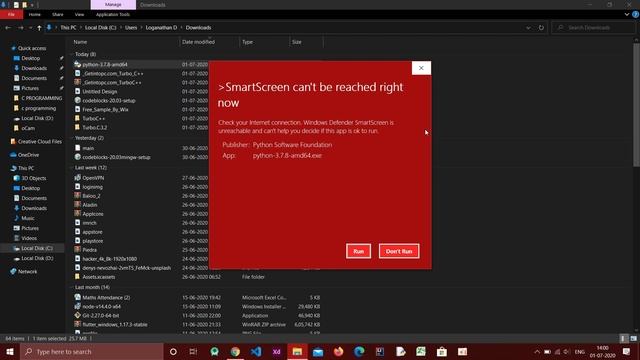Select the python-3.7.8-amd64 file

(x=105, y=64)
